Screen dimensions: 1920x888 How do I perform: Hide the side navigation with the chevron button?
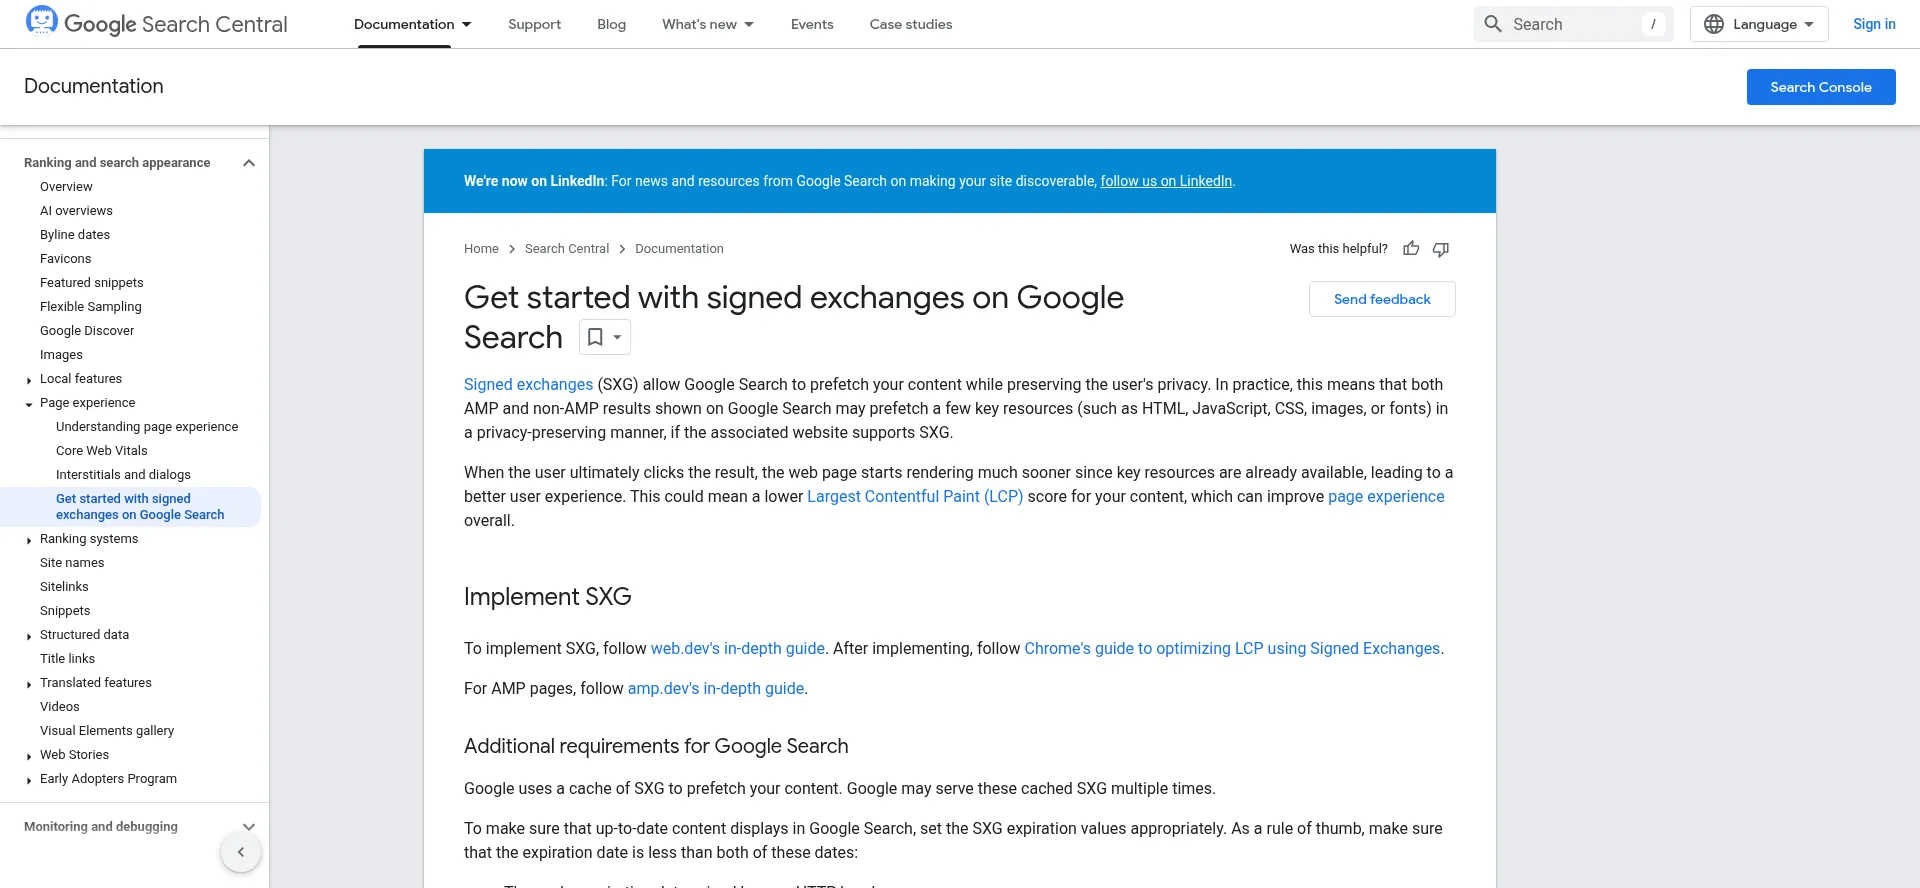(x=241, y=852)
